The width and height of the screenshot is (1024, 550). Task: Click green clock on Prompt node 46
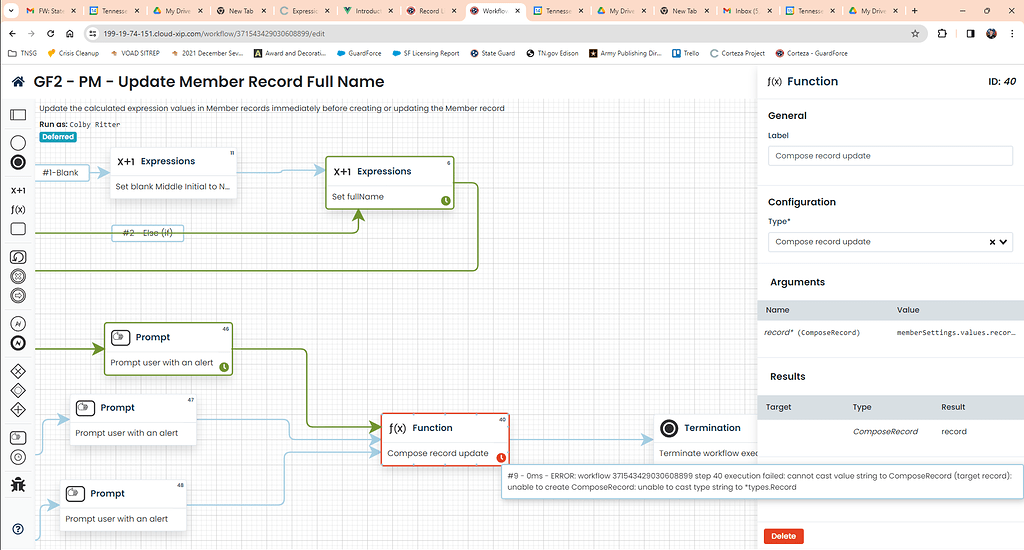pyautogui.click(x=224, y=367)
